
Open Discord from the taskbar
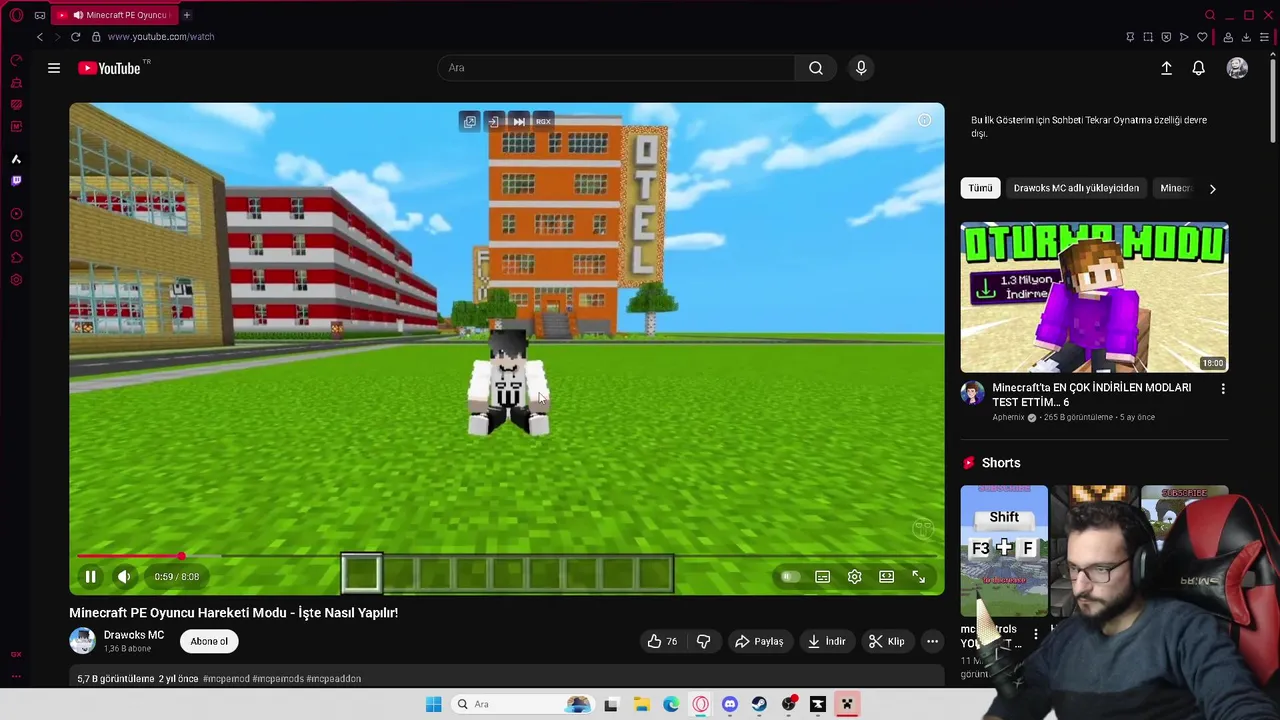pos(730,704)
